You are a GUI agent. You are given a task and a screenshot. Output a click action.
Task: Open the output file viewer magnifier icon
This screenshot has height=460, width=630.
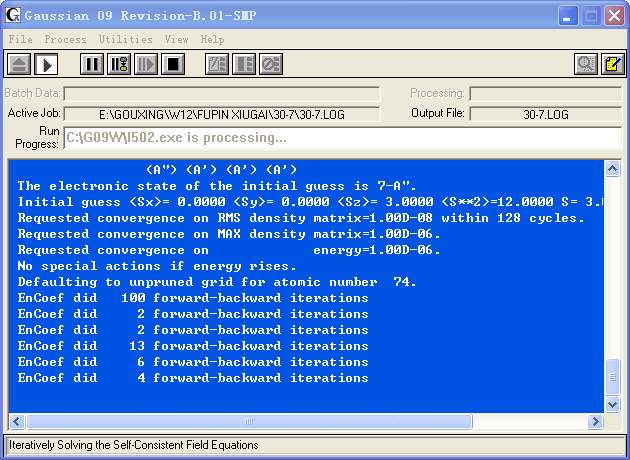(586, 64)
